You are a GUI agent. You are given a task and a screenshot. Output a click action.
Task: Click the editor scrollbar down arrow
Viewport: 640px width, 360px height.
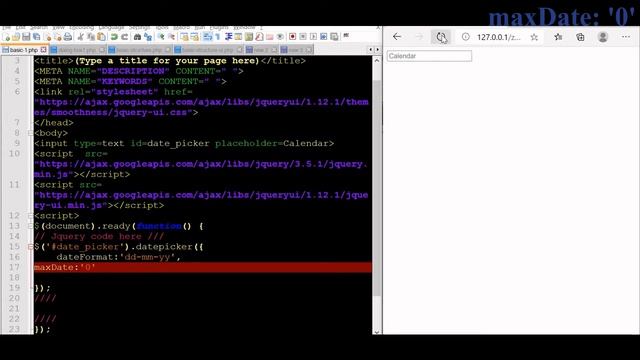pyautogui.click(x=377, y=331)
